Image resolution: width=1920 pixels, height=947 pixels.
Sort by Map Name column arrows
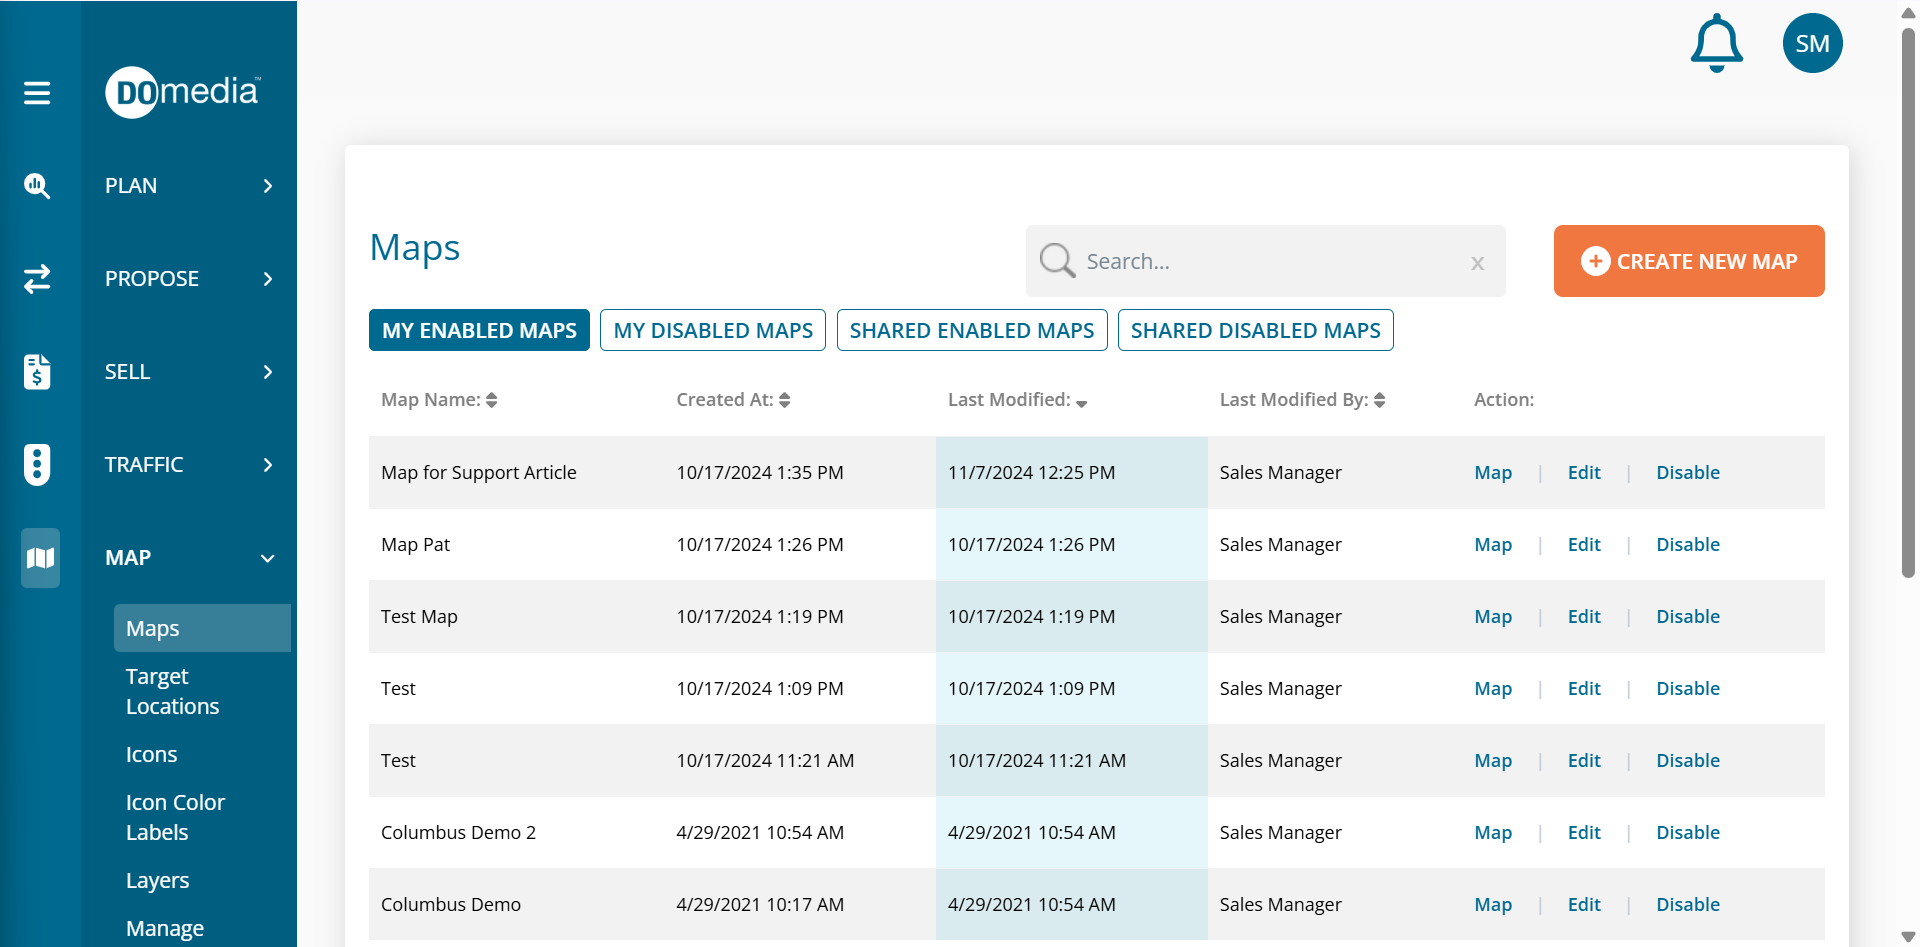(x=492, y=400)
